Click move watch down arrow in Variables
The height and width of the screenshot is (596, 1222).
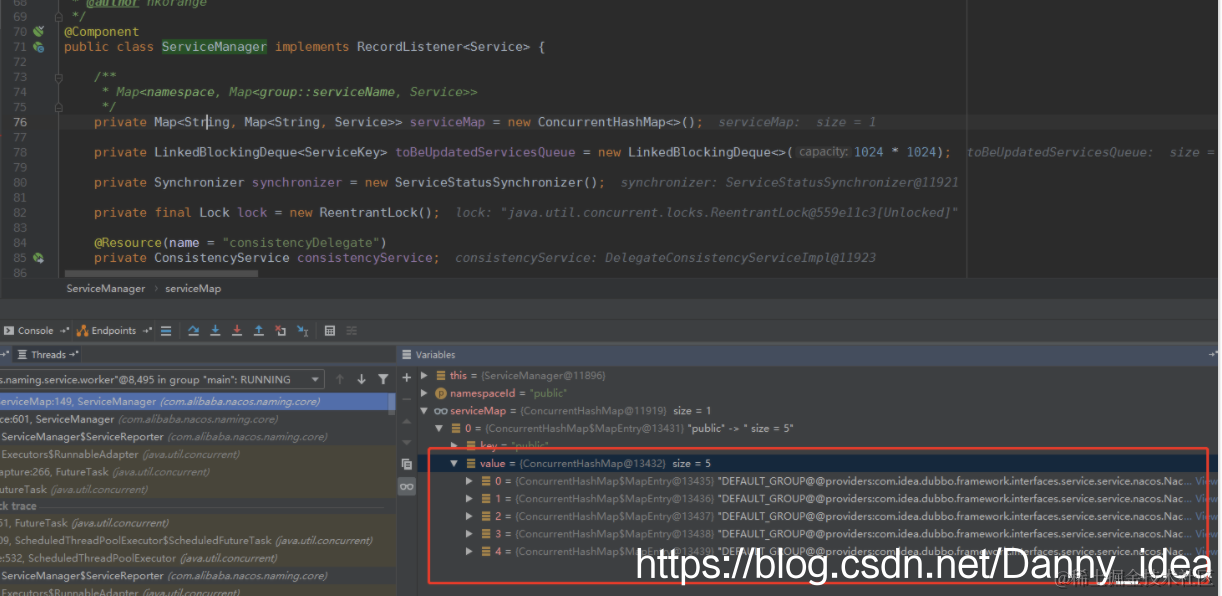point(406,442)
